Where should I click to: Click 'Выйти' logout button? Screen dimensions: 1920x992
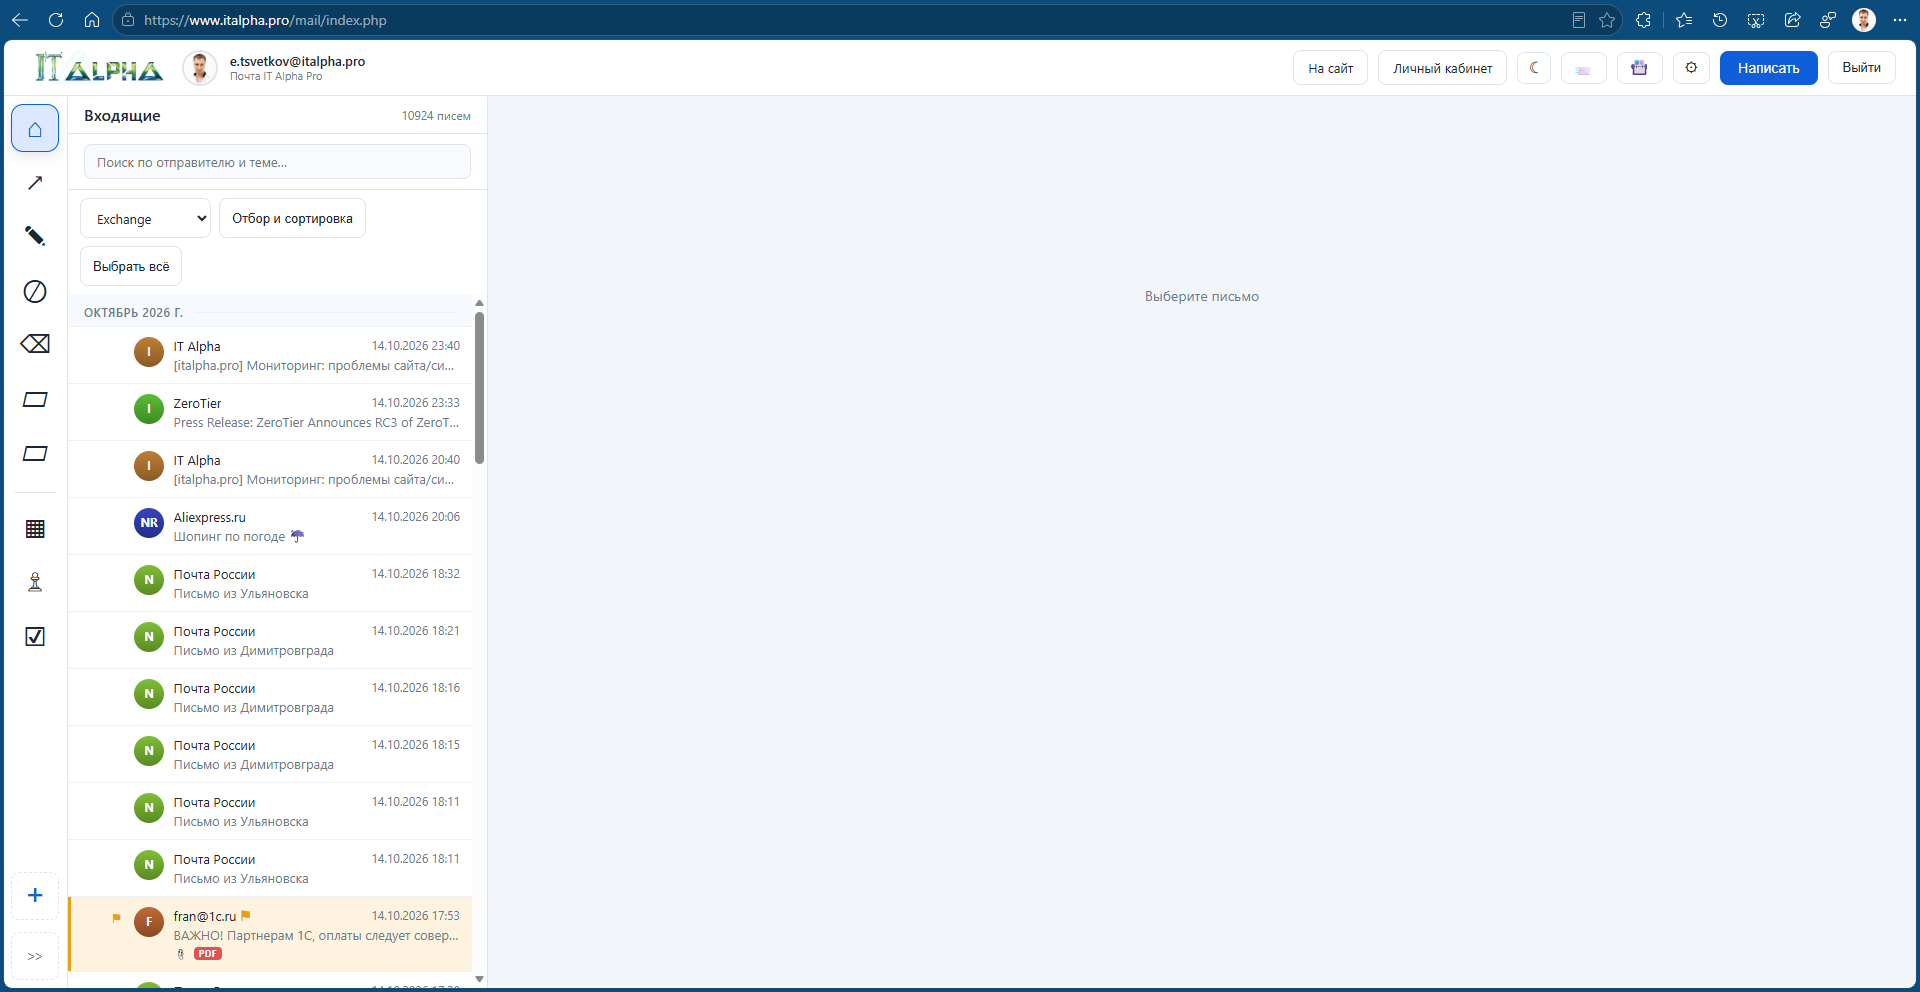coord(1861,68)
